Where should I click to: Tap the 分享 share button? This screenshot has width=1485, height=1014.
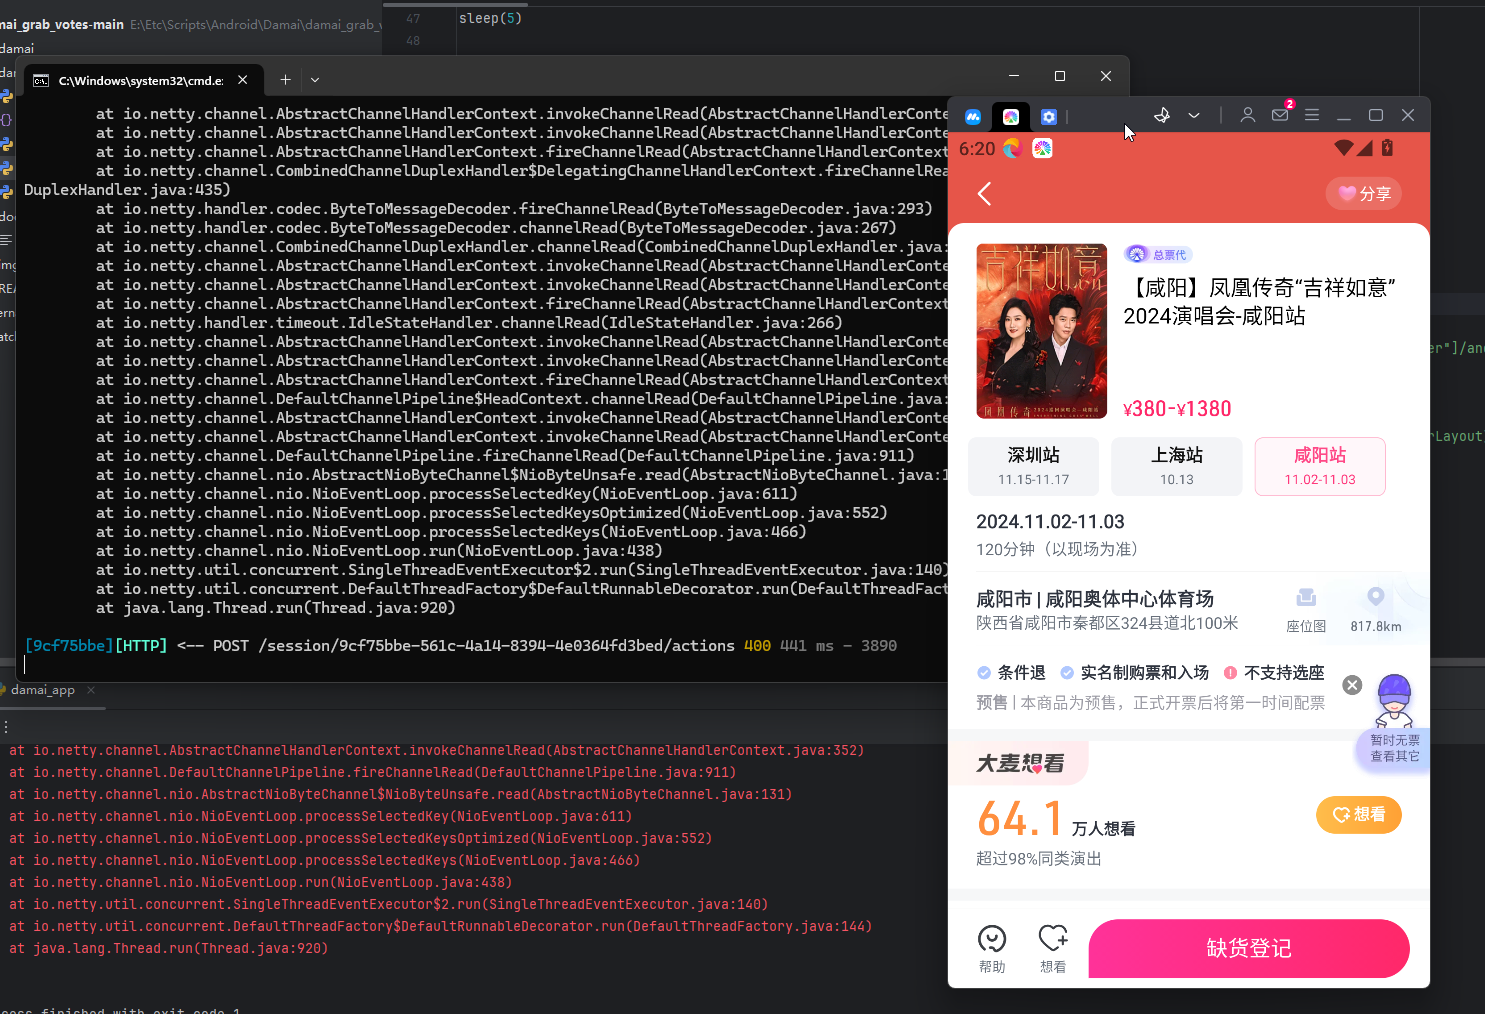[x=1364, y=193]
